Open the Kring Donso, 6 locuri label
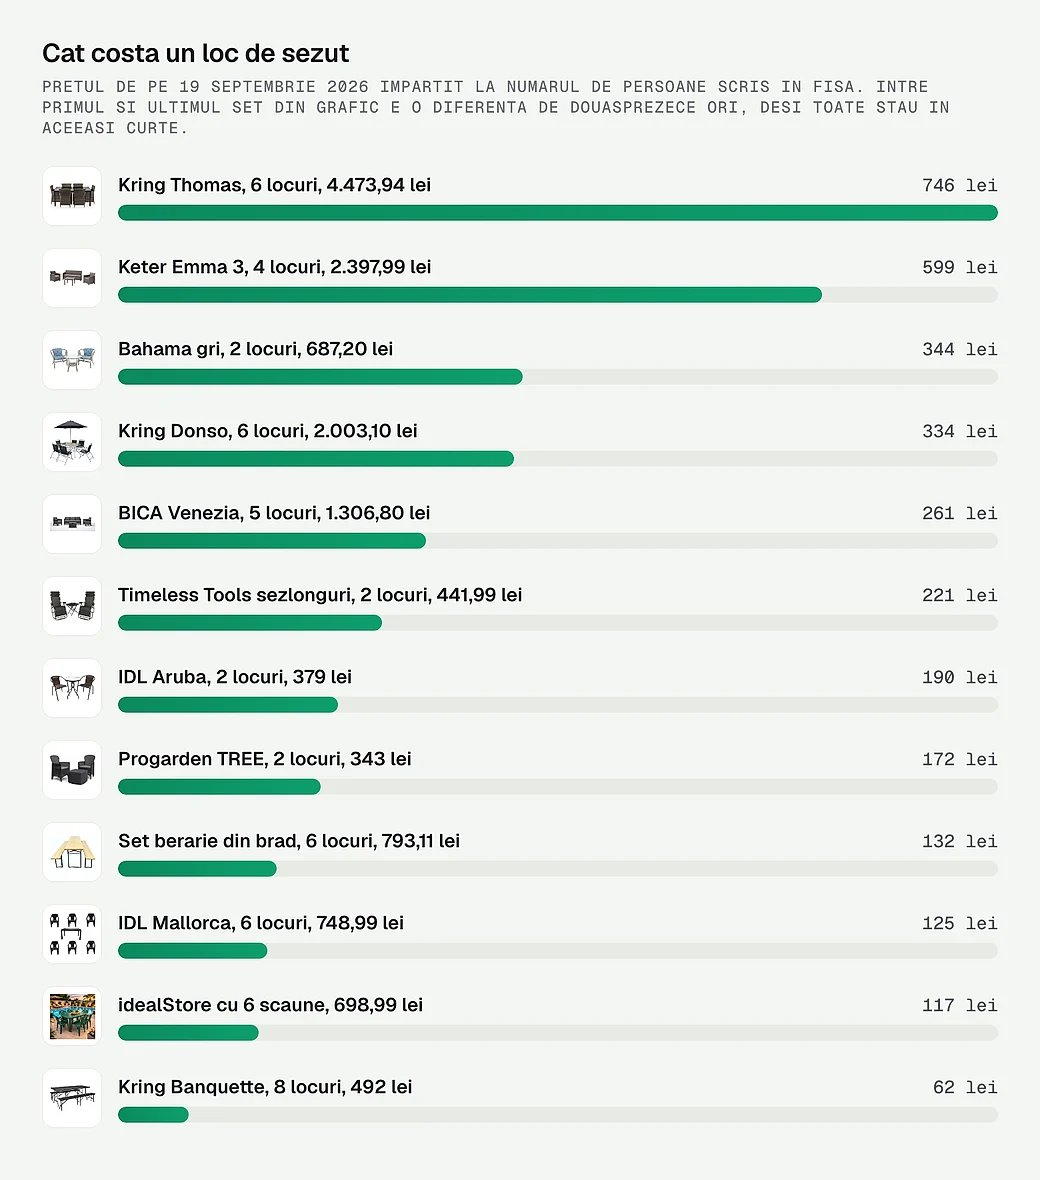 (267, 430)
